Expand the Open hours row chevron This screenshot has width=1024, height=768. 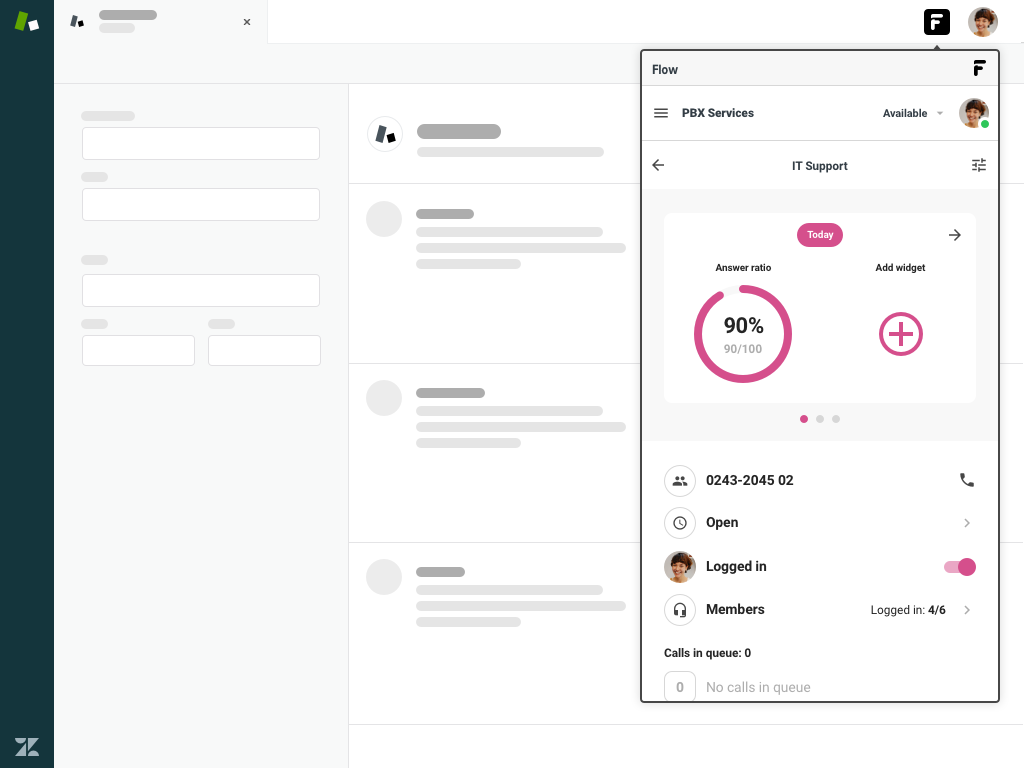tap(967, 523)
